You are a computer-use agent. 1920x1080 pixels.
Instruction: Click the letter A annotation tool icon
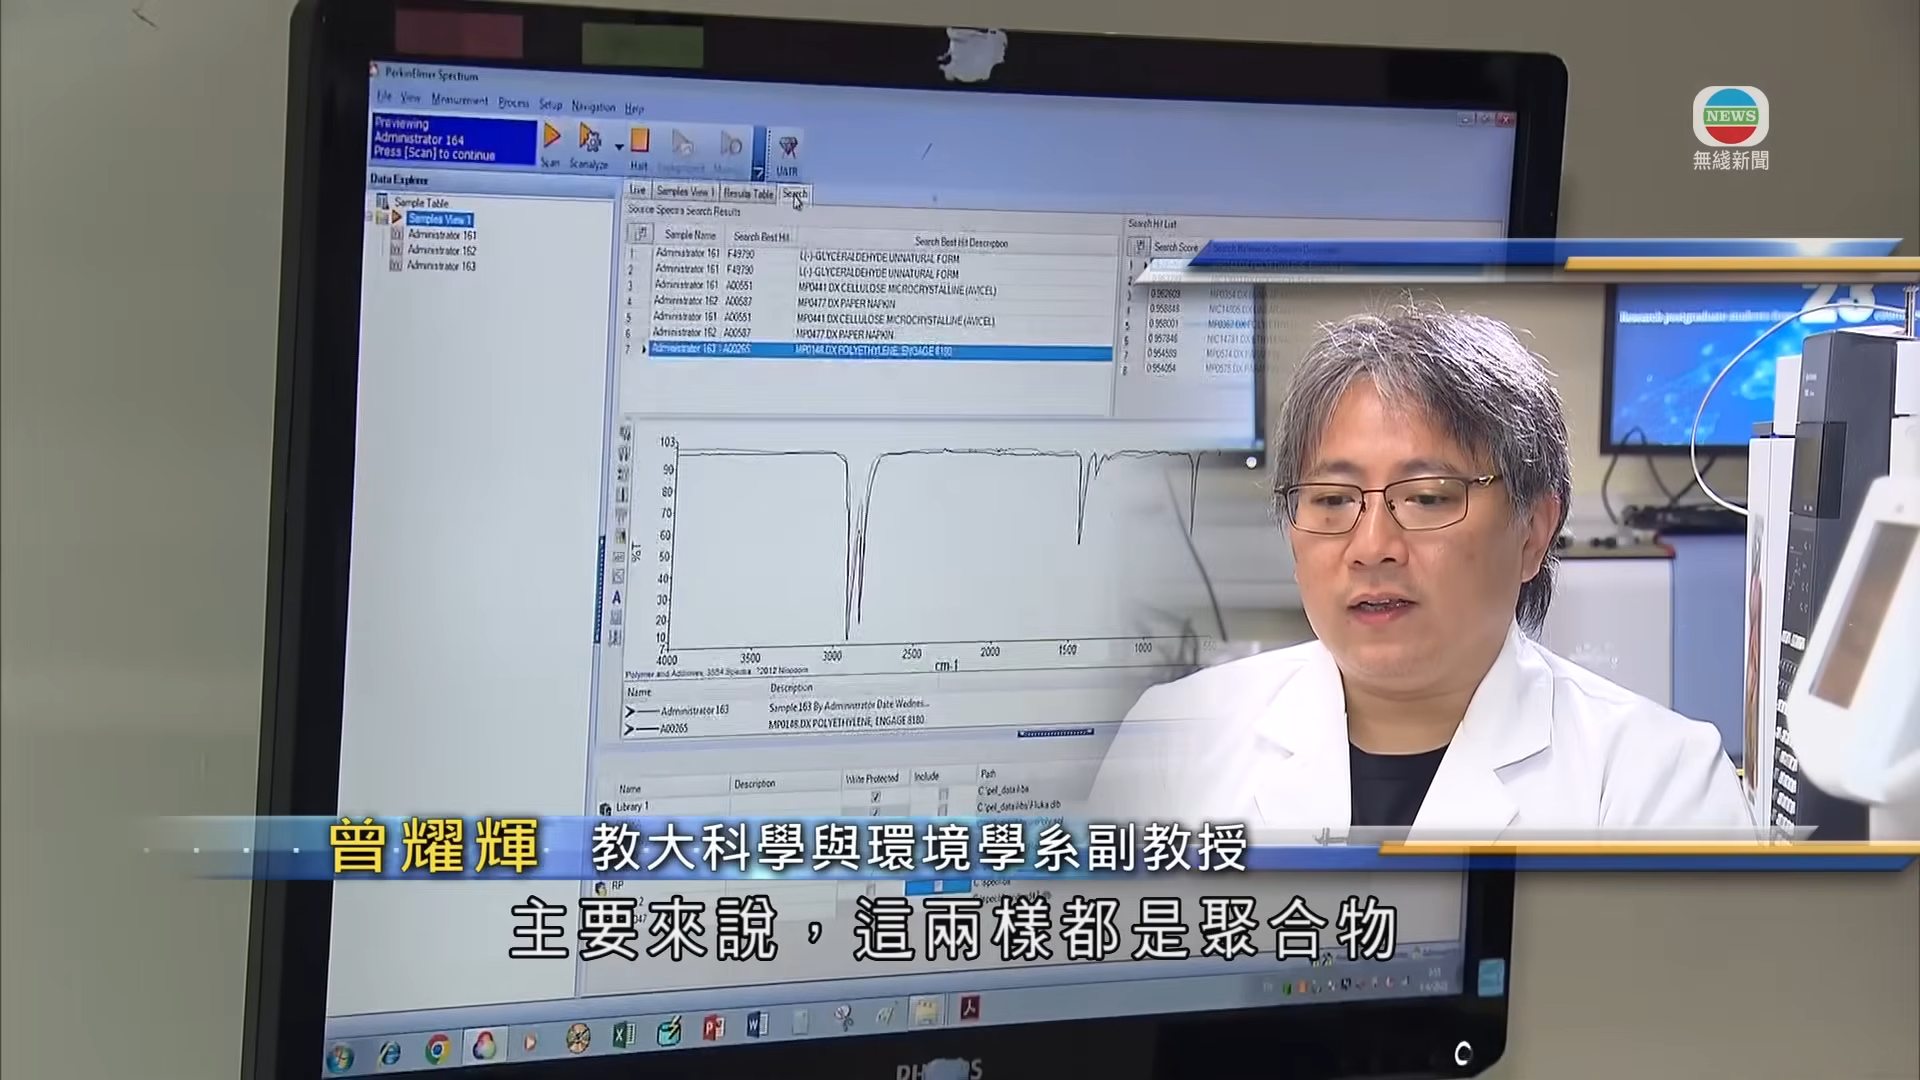pyautogui.click(x=616, y=598)
